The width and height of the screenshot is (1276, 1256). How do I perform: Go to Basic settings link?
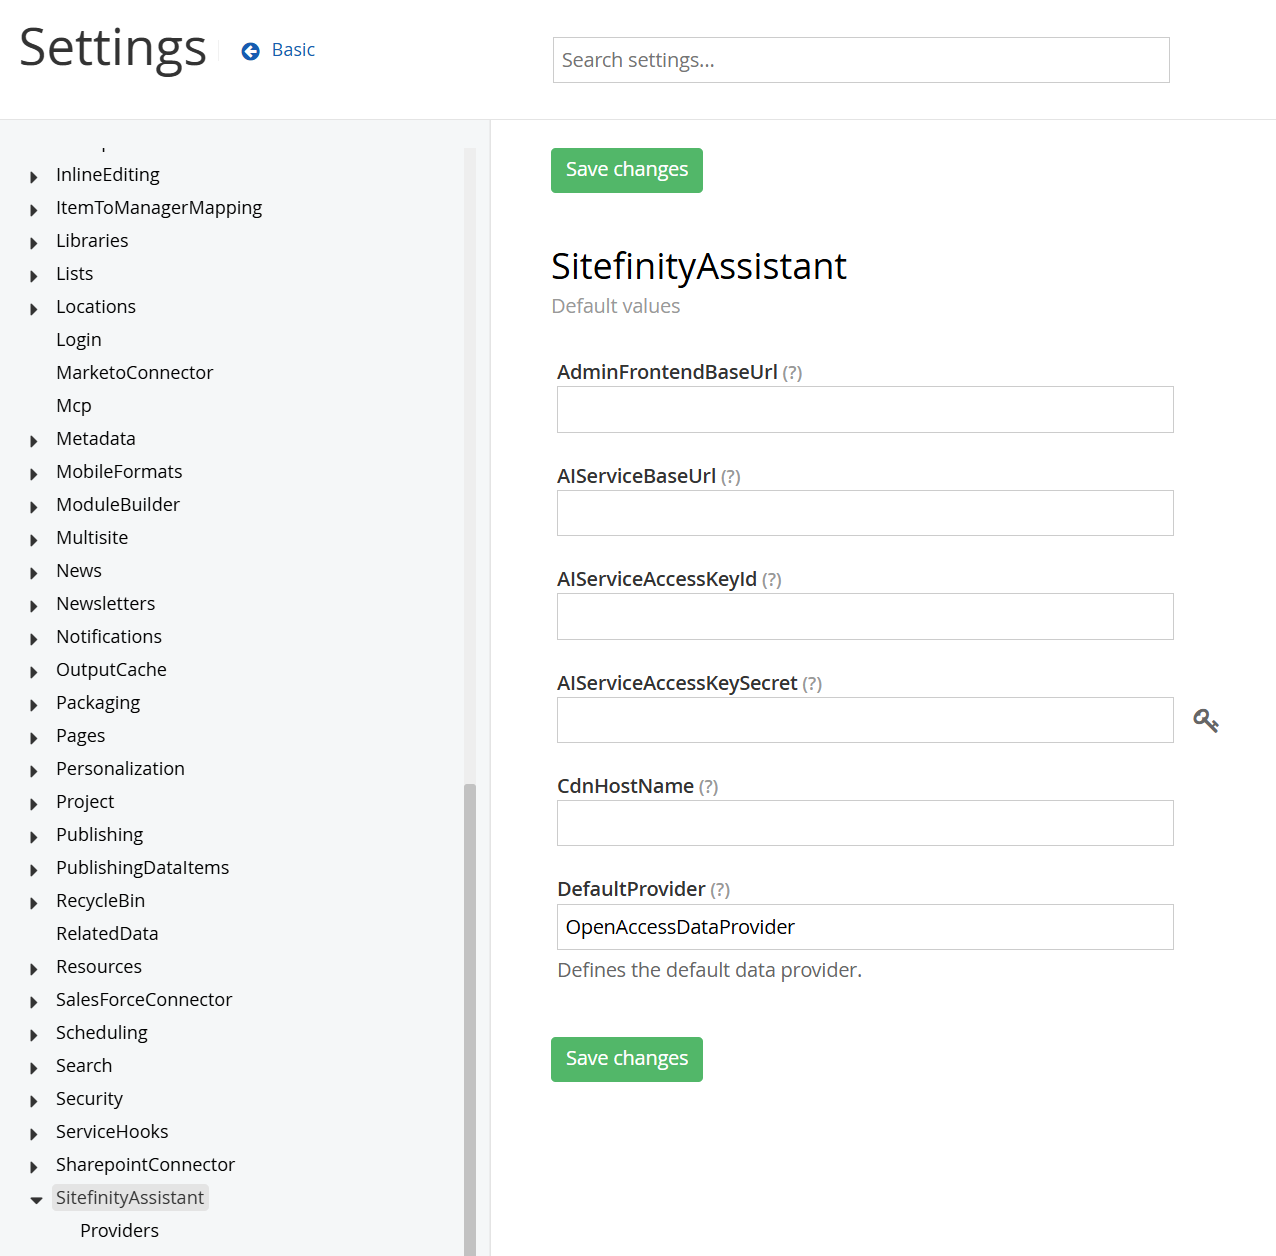pyautogui.click(x=293, y=50)
